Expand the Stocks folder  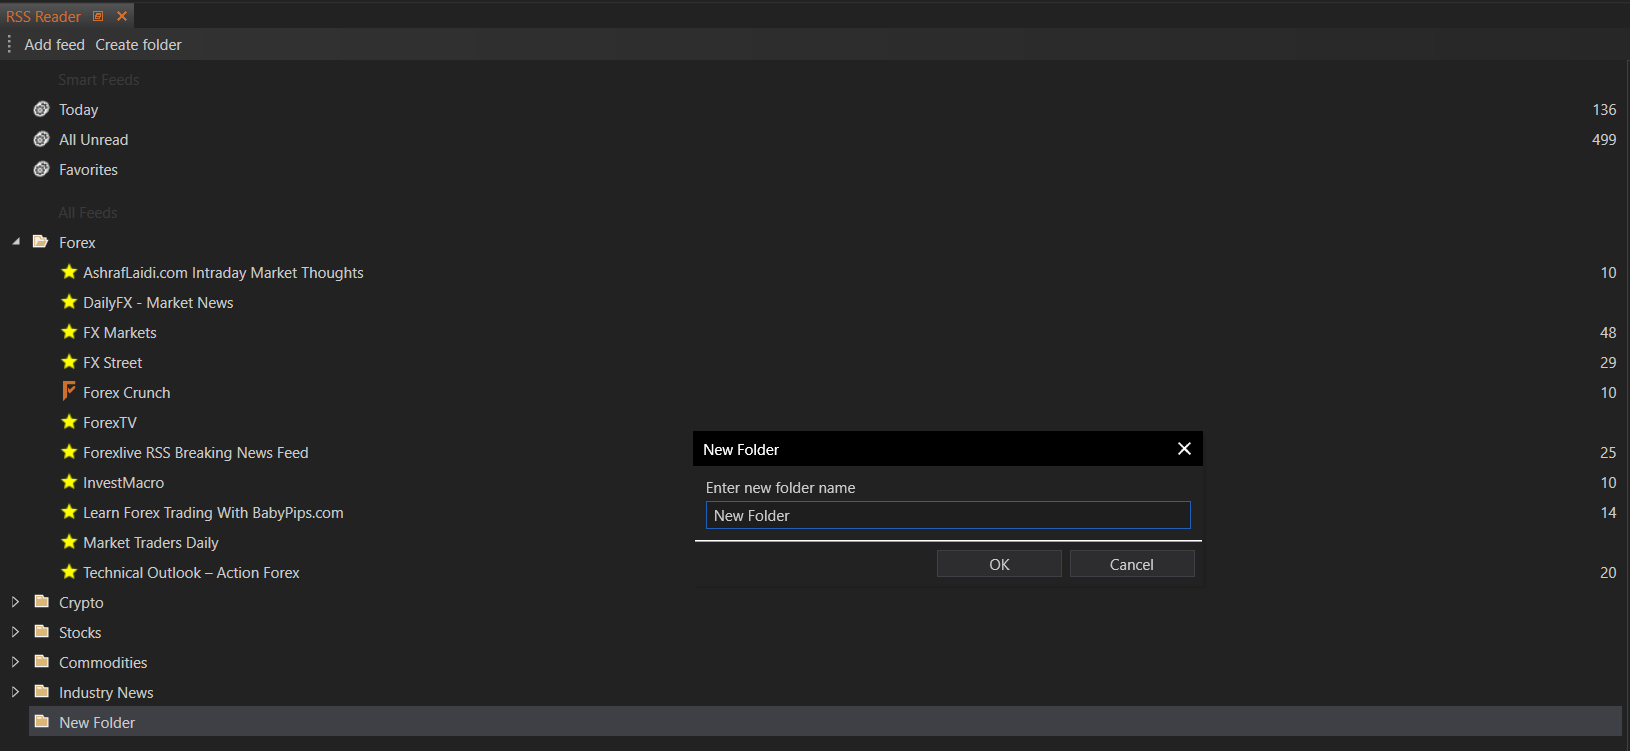point(15,632)
